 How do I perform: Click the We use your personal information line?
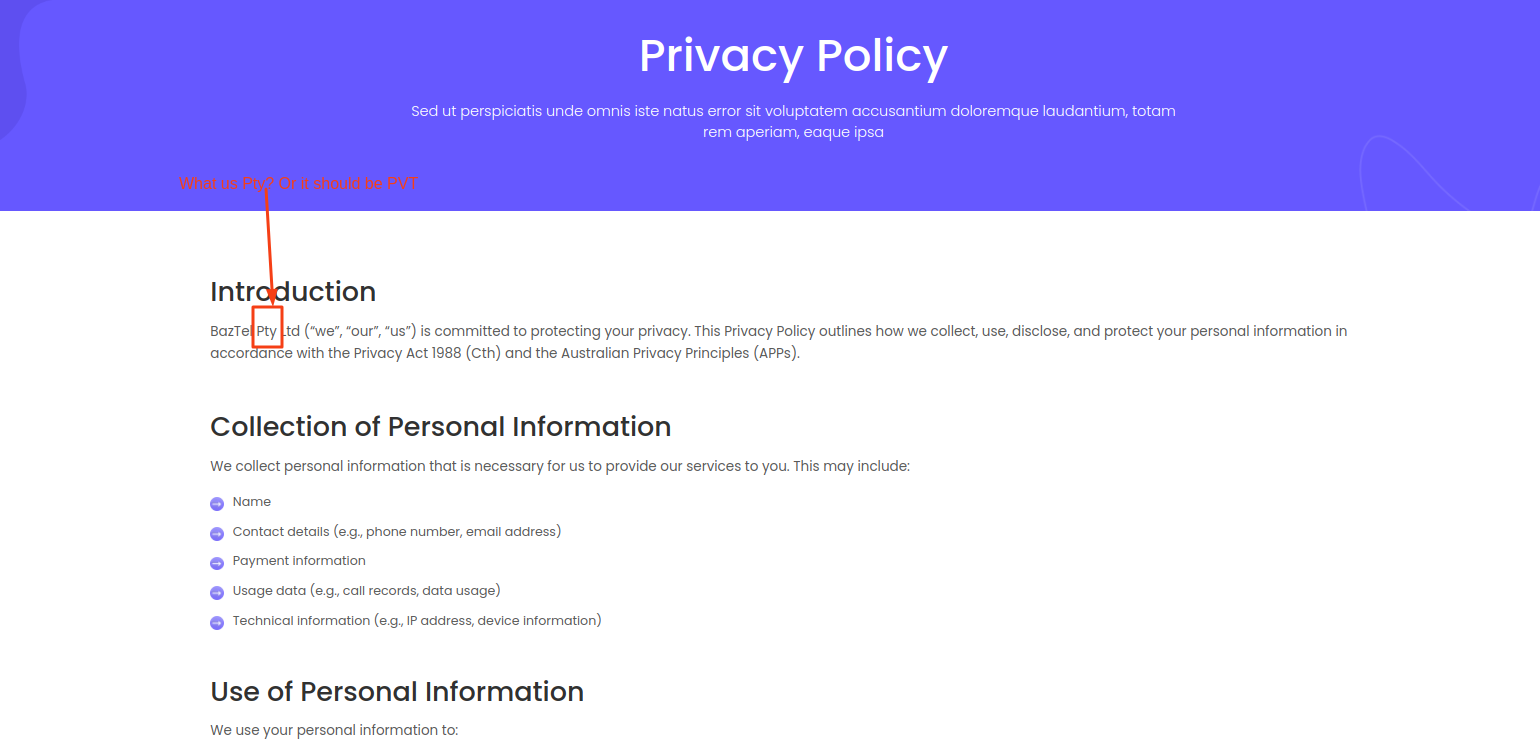coord(334,730)
